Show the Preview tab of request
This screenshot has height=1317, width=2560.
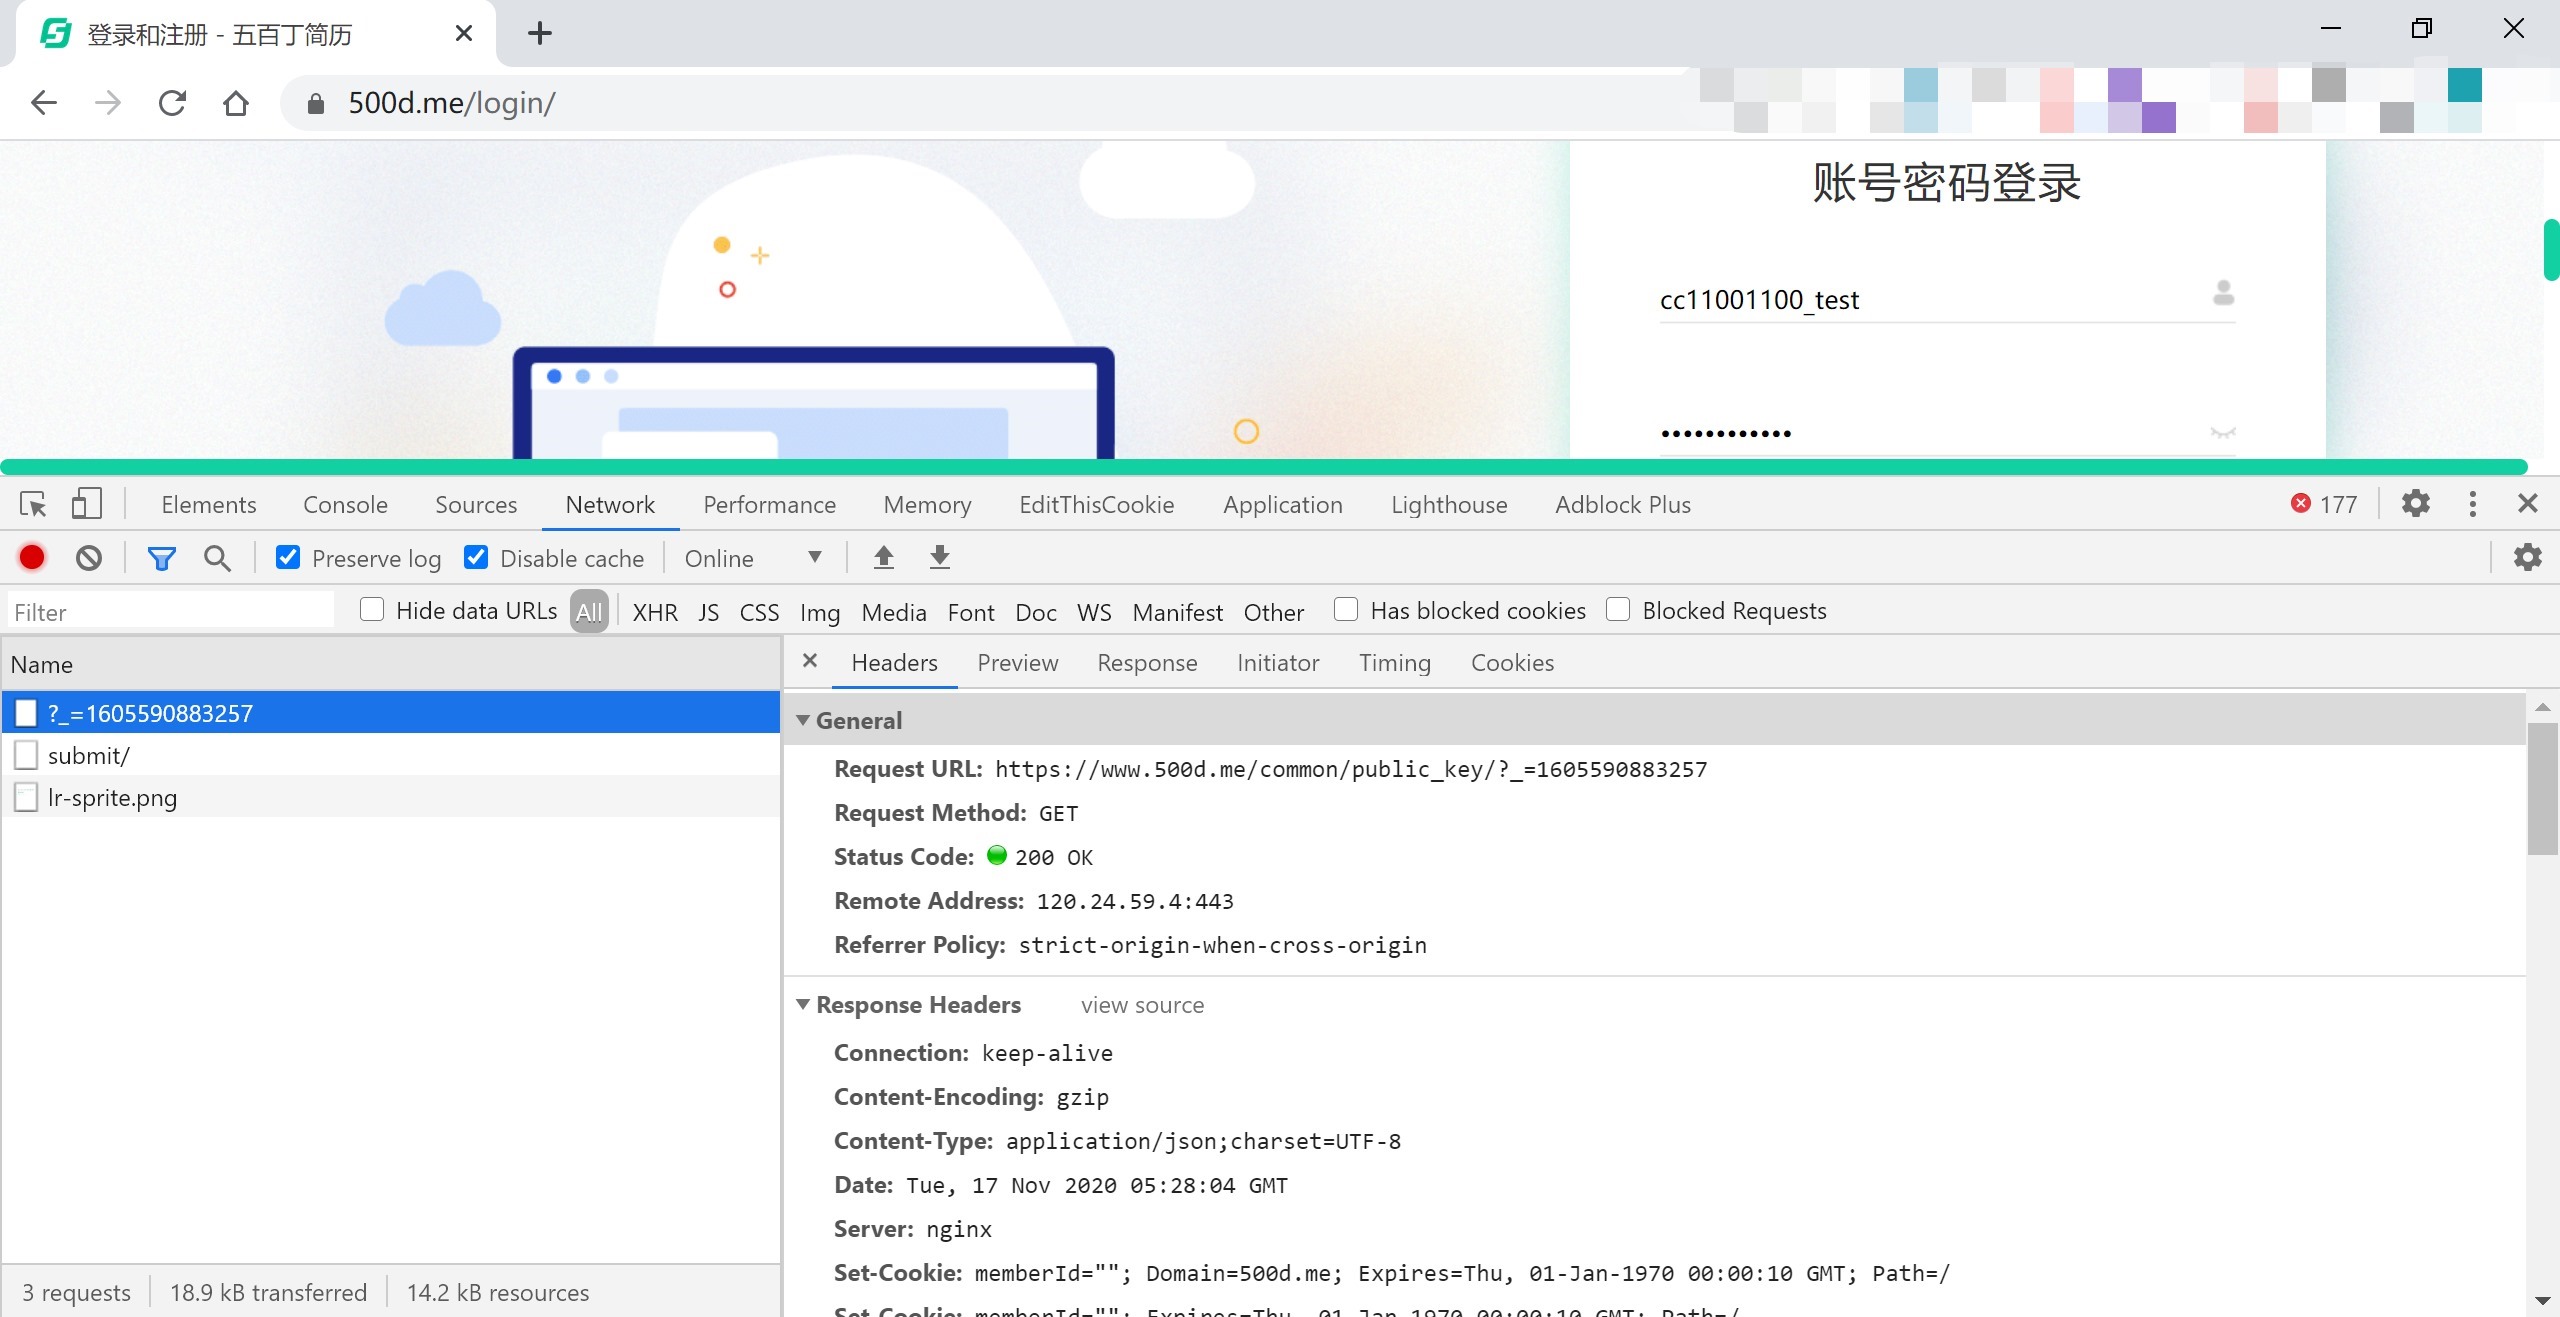click(x=1017, y=662)
